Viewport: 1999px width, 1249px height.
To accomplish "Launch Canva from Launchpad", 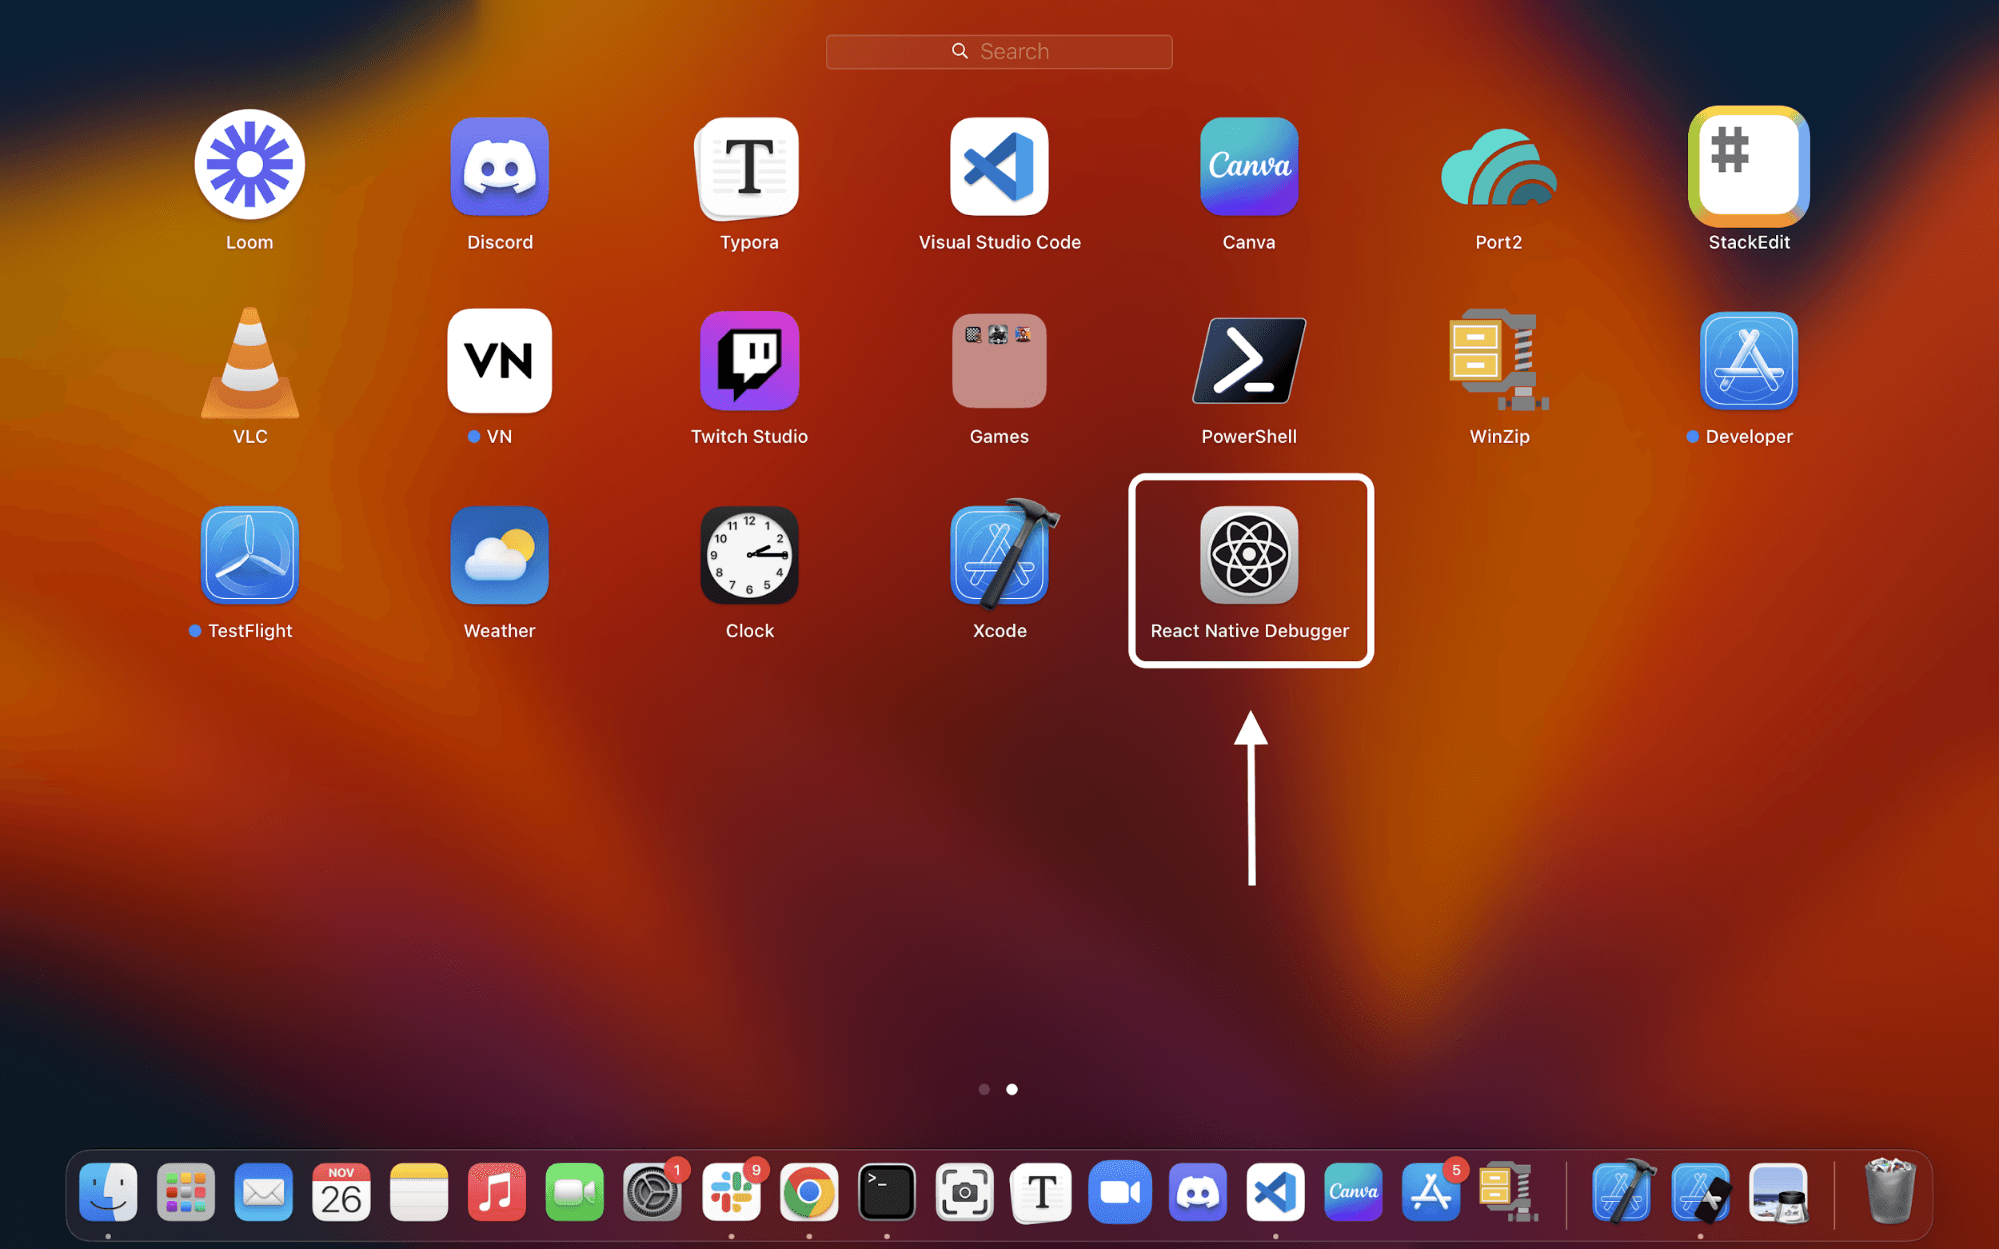I will point(1249,167).
